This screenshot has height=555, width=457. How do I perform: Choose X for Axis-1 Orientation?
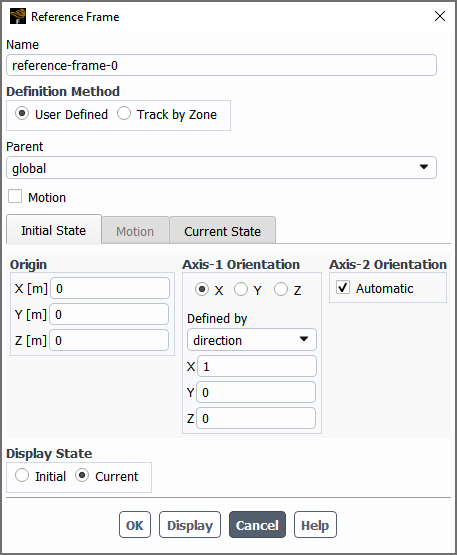tap(202, 290)
